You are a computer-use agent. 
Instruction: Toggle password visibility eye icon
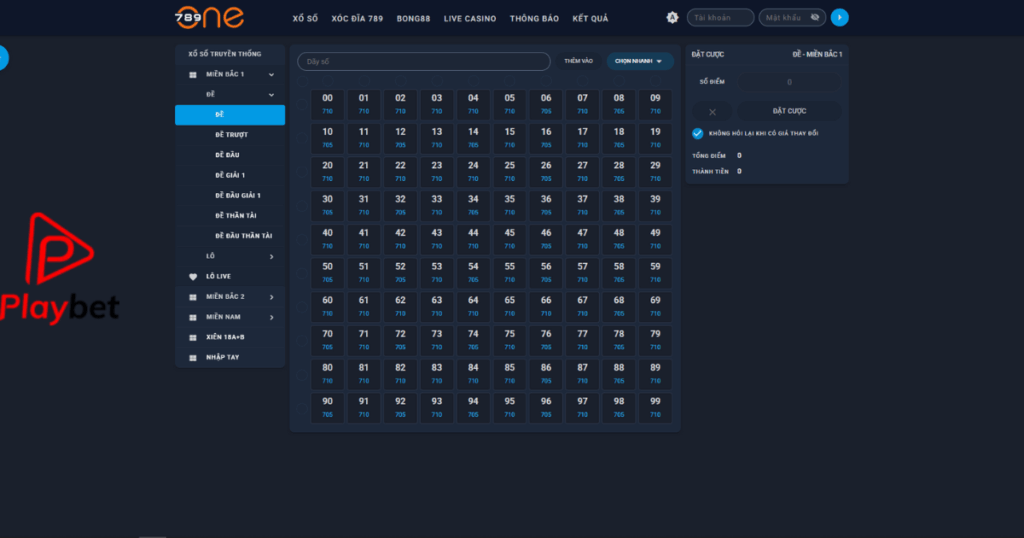(x=815, y=18)
